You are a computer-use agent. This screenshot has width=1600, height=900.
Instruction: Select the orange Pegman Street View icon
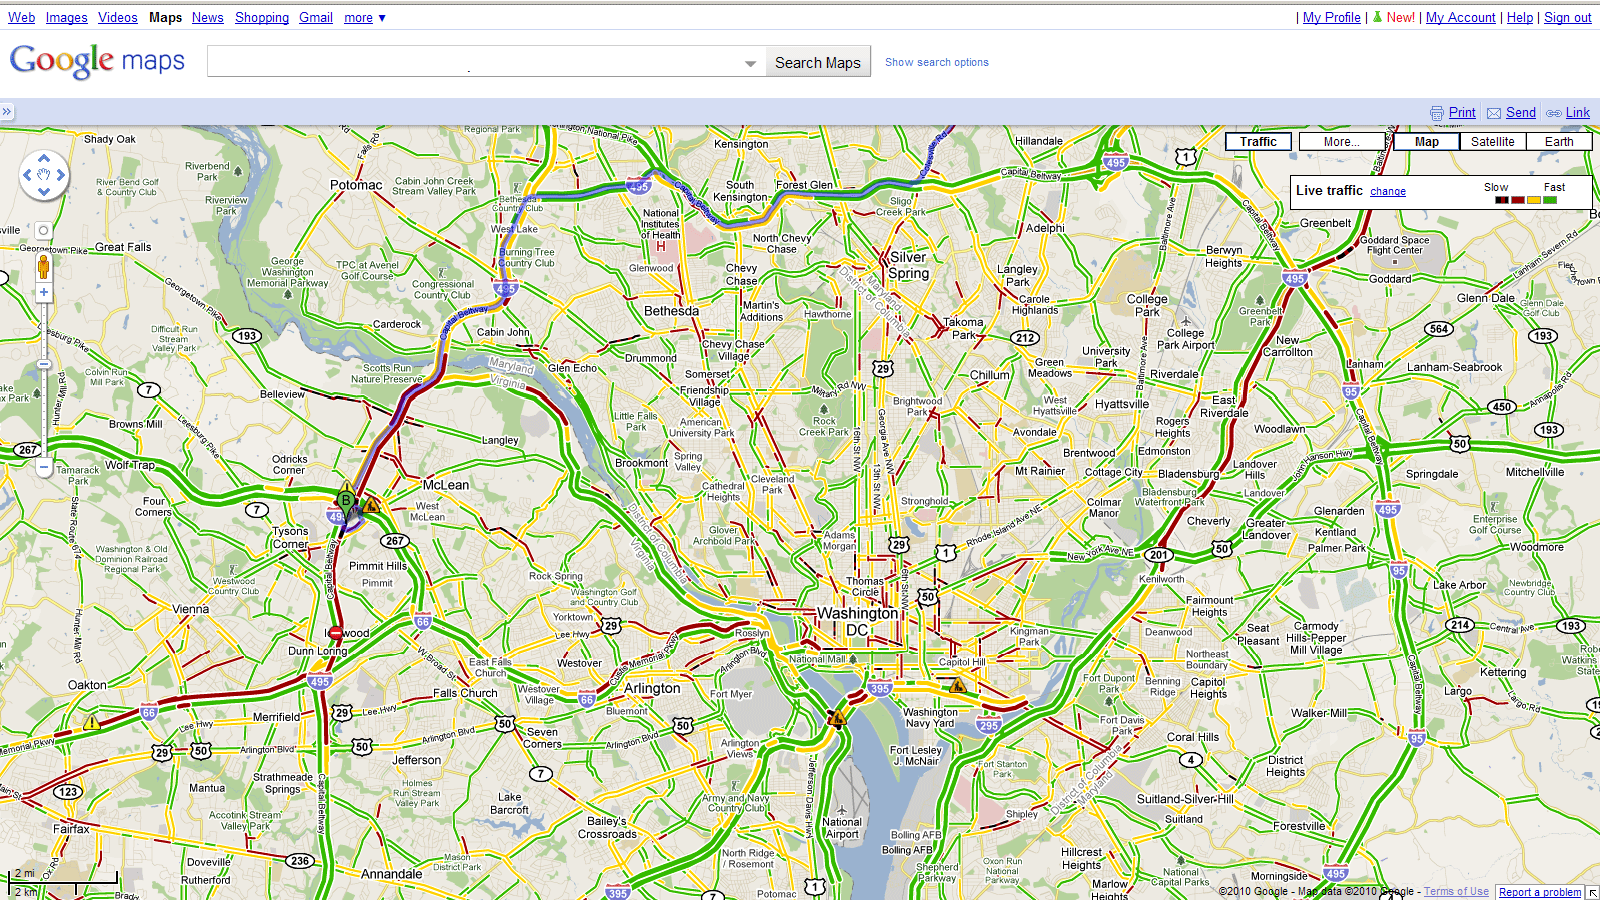(x=43, y=266)
